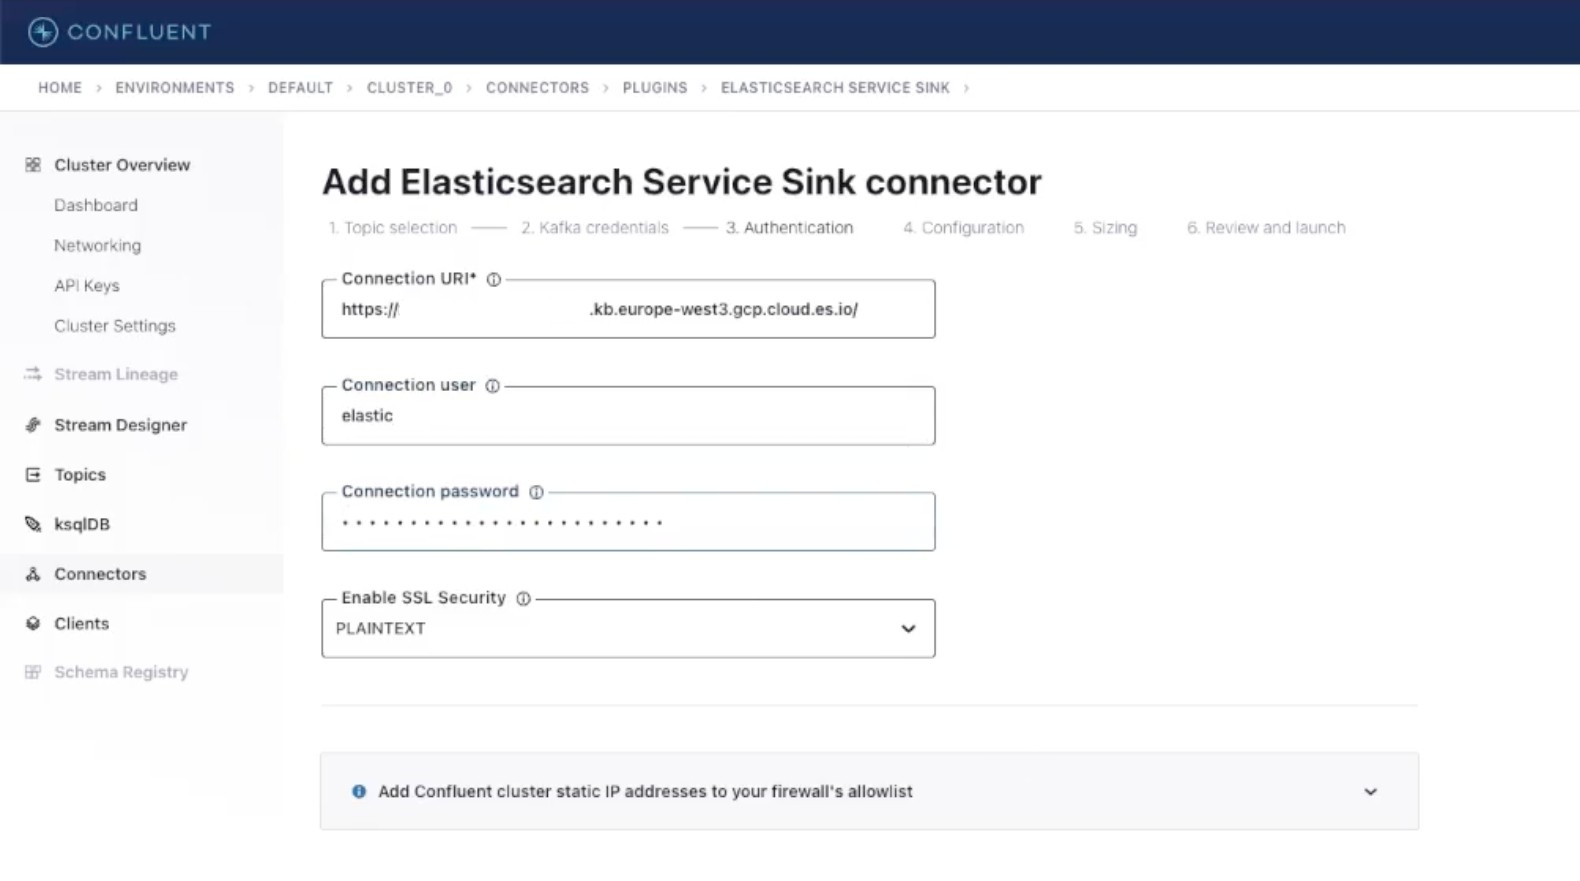This screenshot has height=881, width=1580.
Task: Open the API Keys sidebar item
Action: point(87,286)
